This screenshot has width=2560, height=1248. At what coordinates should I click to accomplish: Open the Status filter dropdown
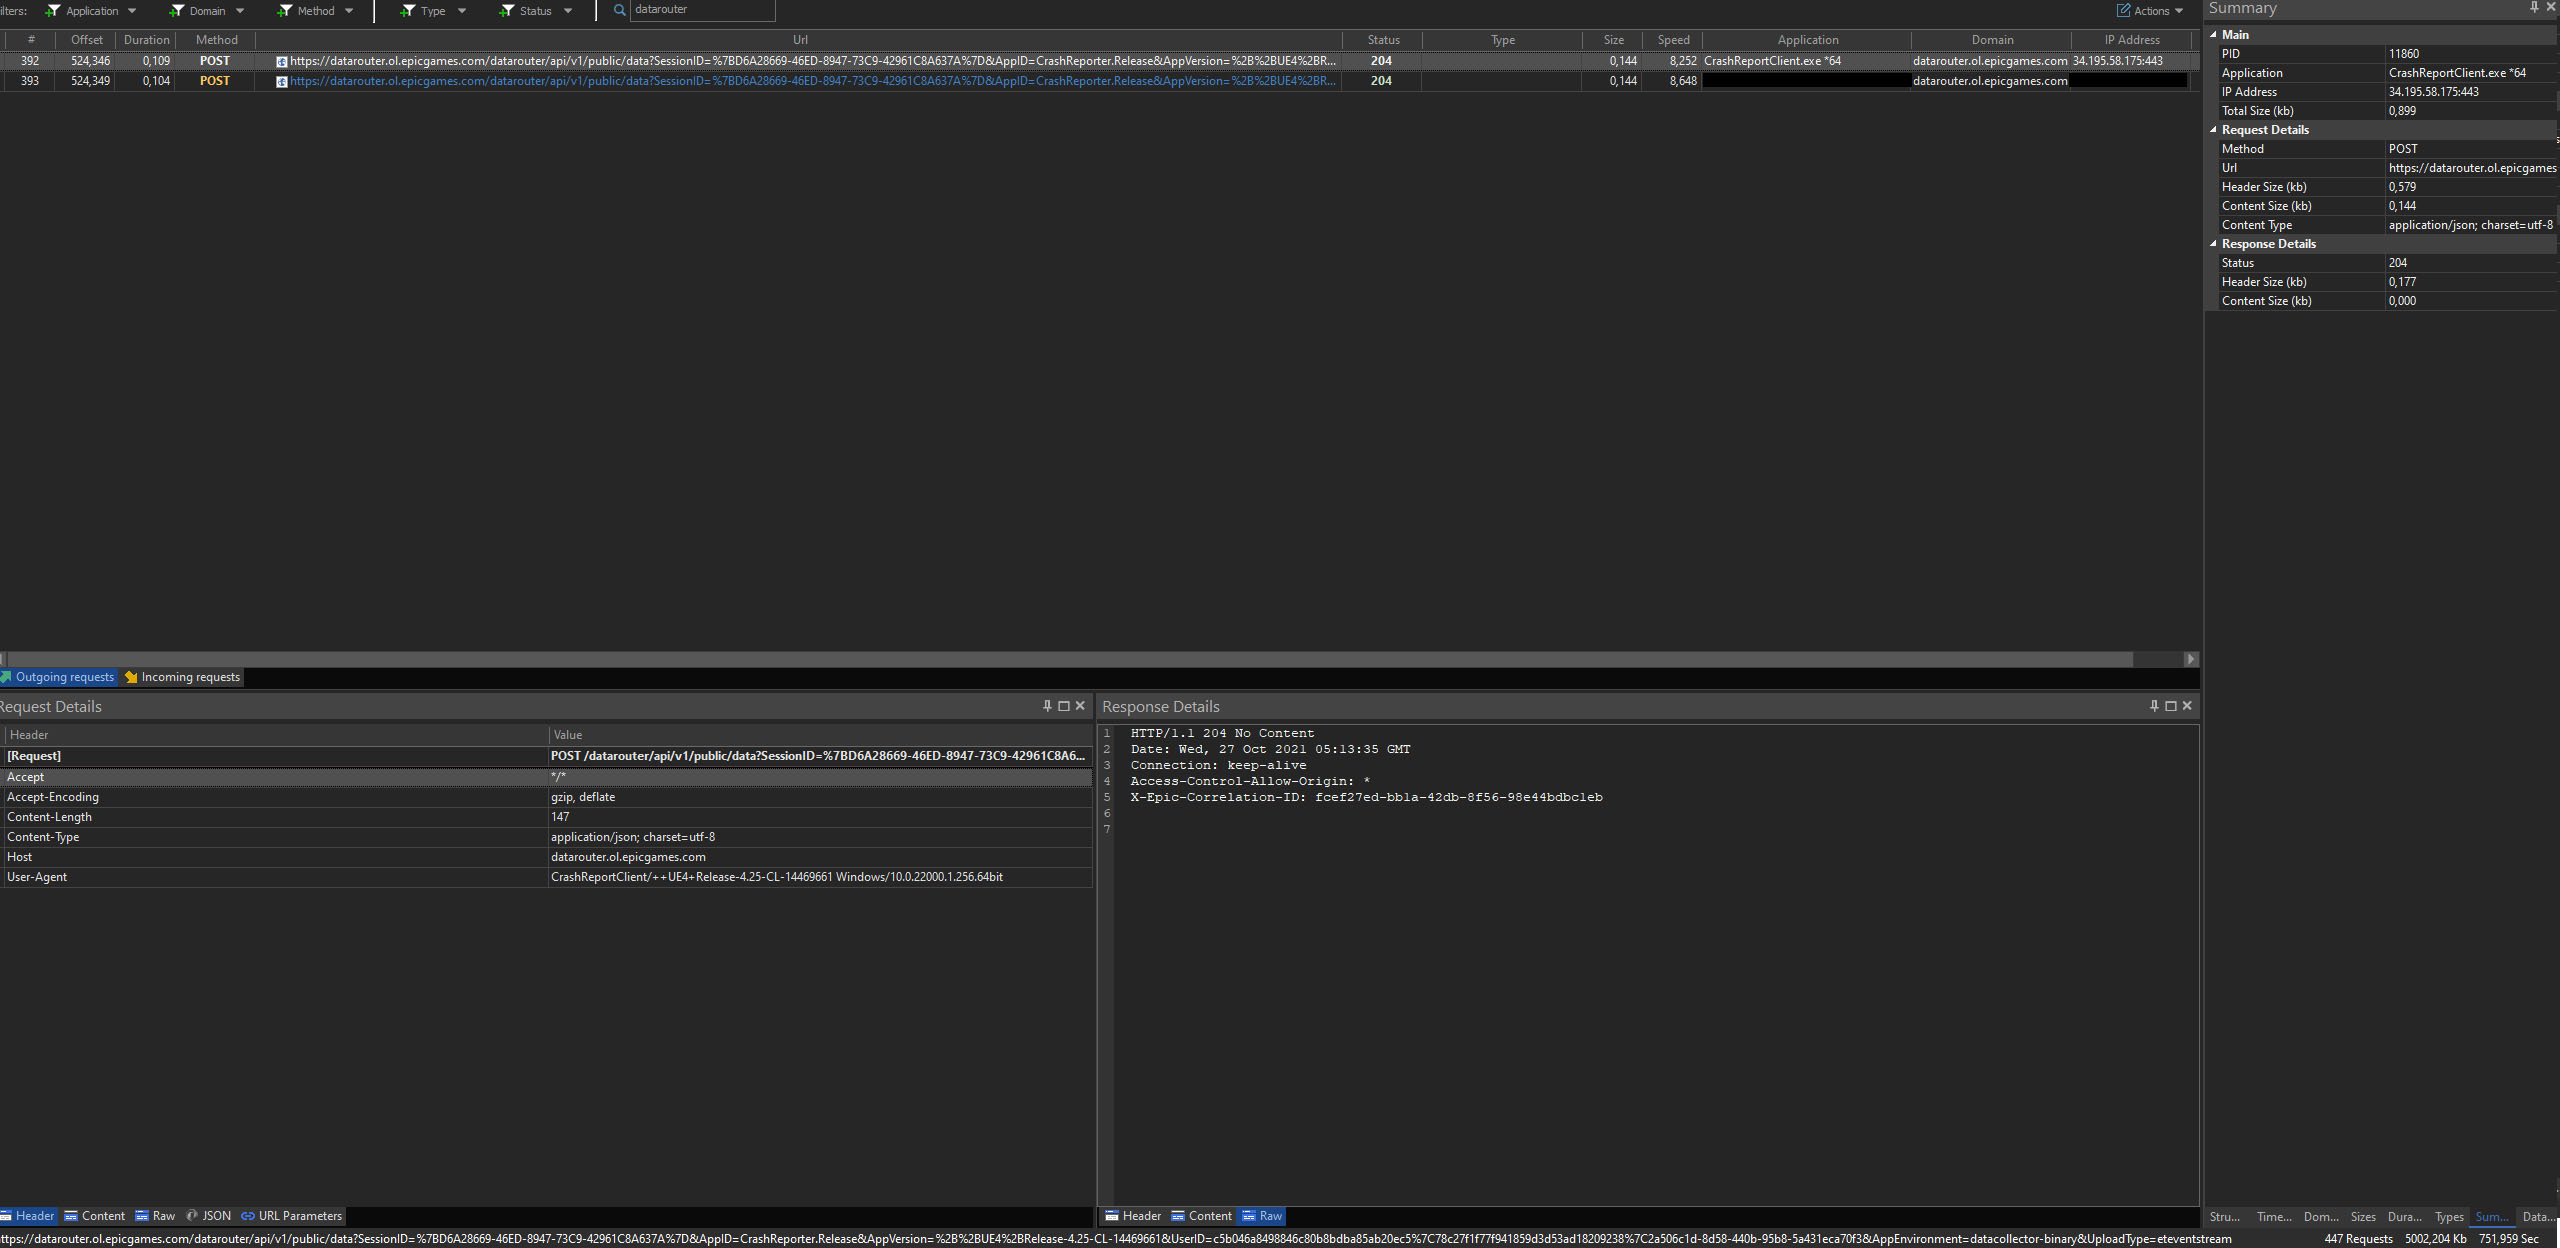pyautogui.click(x=536, y=11)
